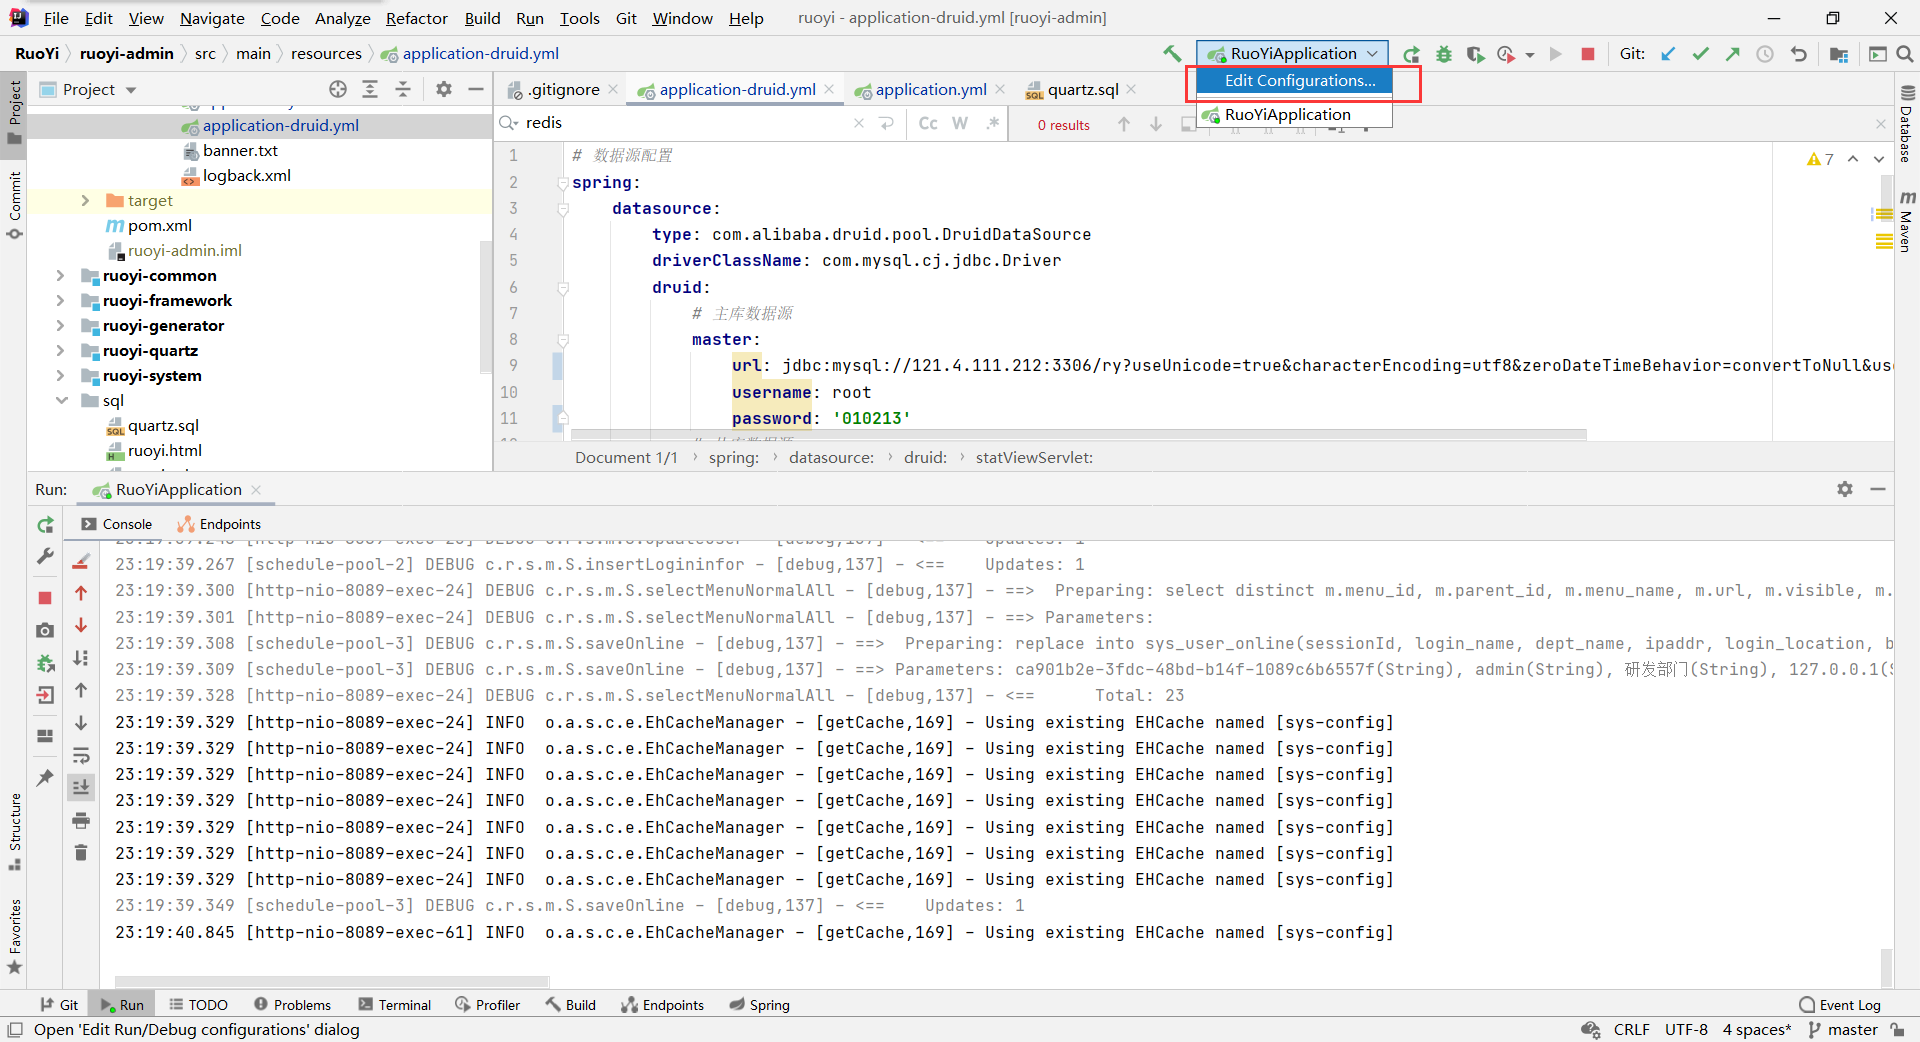1920x1042 pixels.
Task: Show Git history clock icon
Action: pos(1765,54)
